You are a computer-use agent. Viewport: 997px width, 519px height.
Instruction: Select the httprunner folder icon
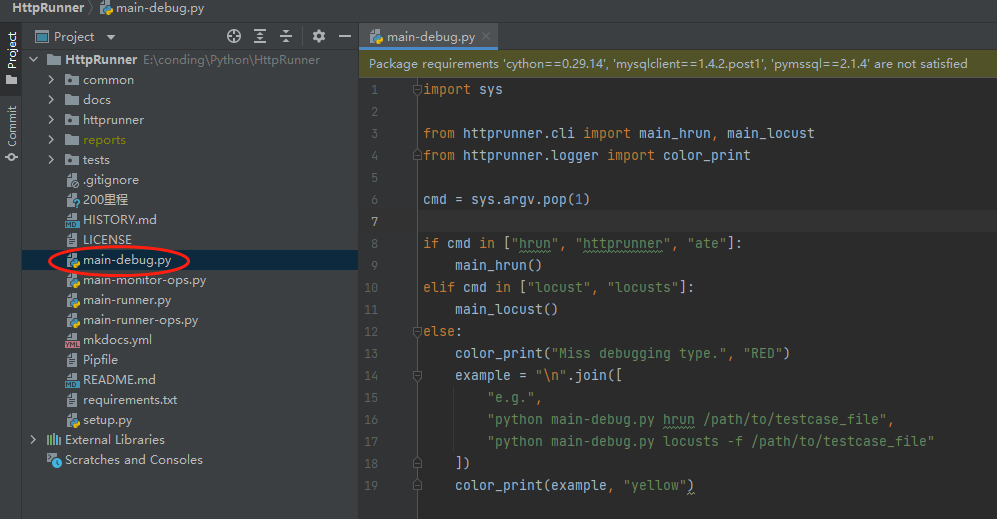72,120
